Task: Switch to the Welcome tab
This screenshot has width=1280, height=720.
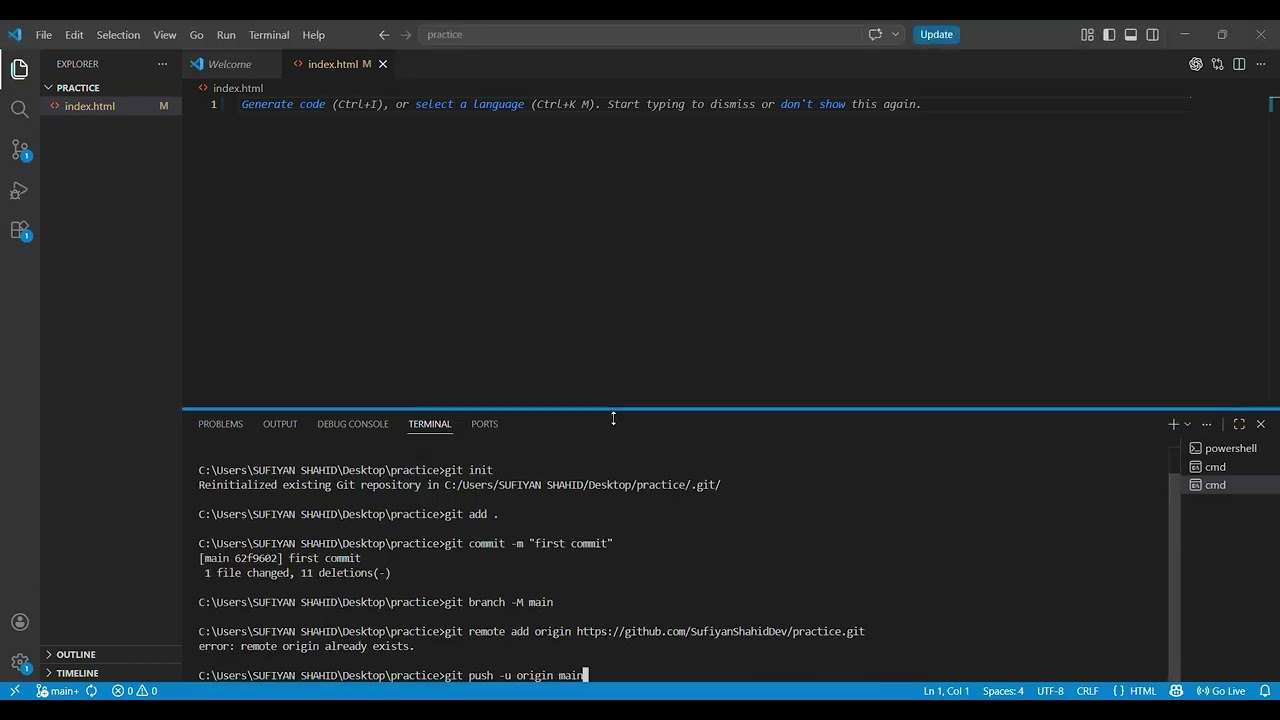Action: (x=229, y=64)
